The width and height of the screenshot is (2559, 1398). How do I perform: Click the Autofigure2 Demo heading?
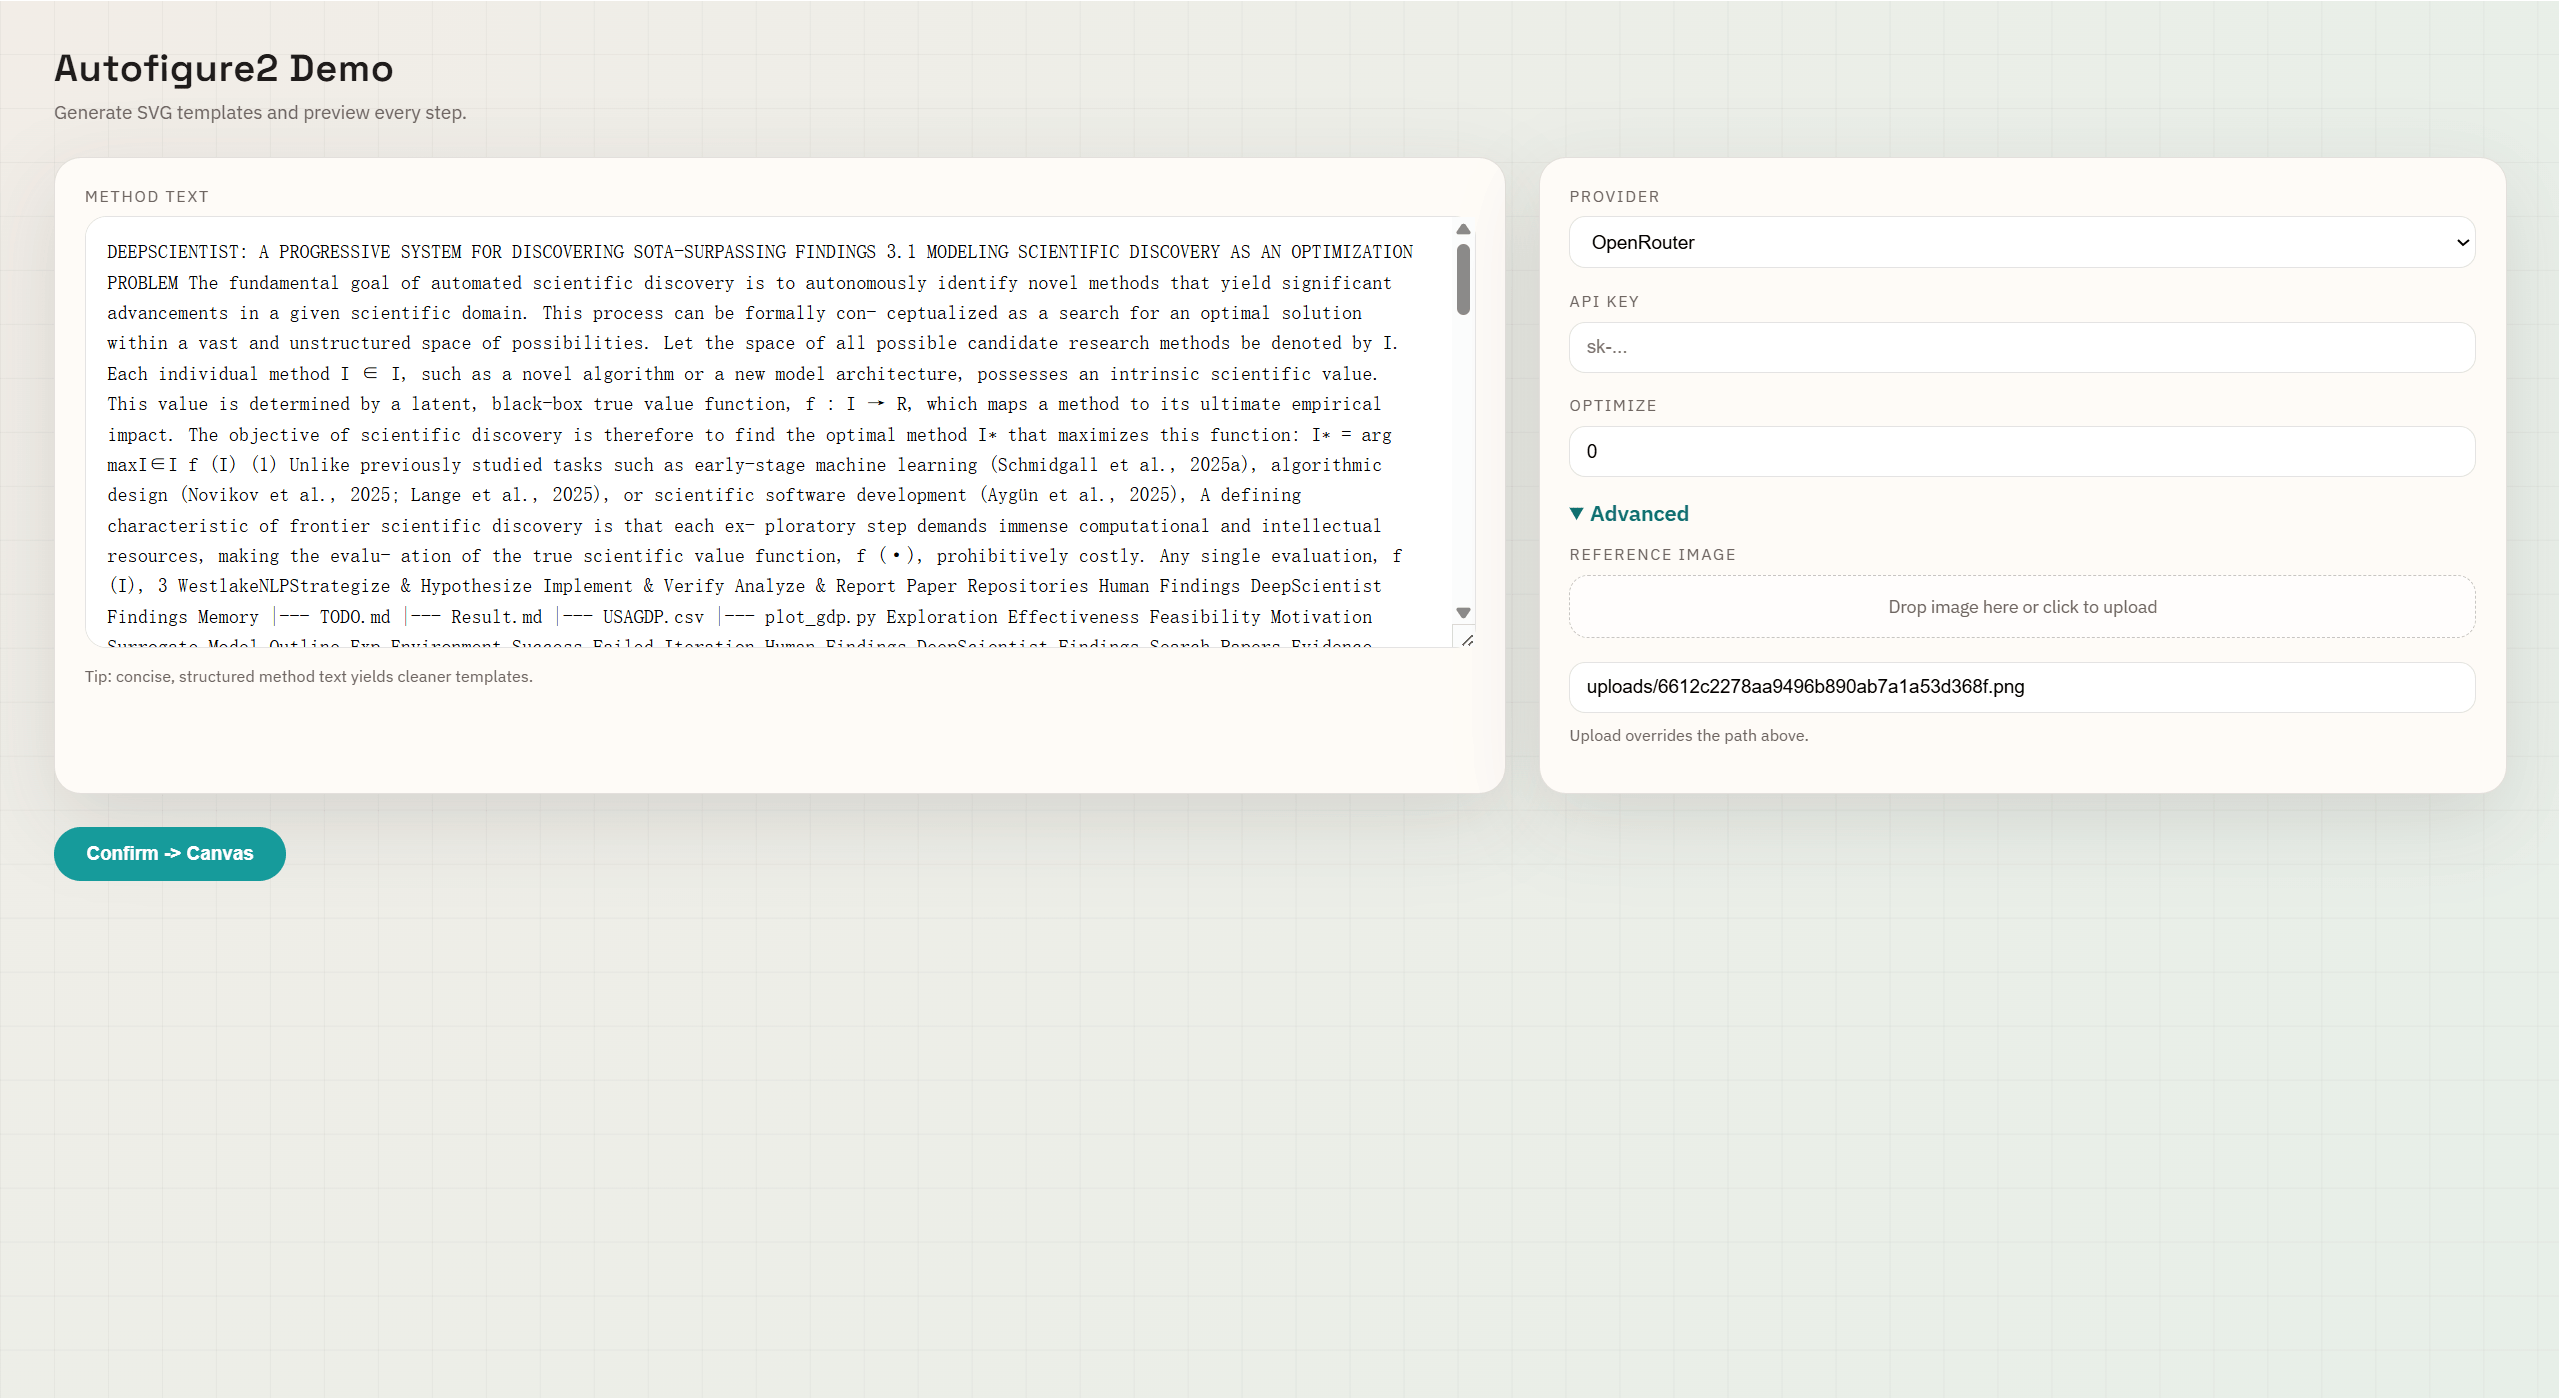[224, 68]
